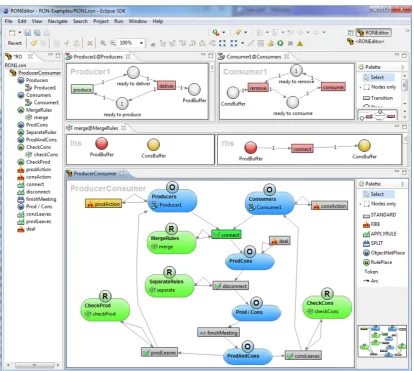
Task: Click the delete X toolbar icon
Action: (90, 43)
